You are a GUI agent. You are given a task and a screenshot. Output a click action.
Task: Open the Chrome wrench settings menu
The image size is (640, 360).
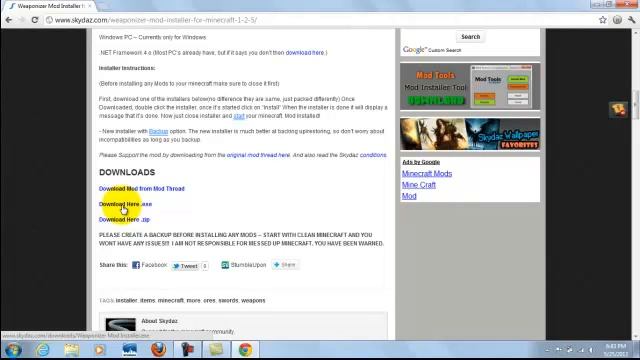tap(631, 20)
